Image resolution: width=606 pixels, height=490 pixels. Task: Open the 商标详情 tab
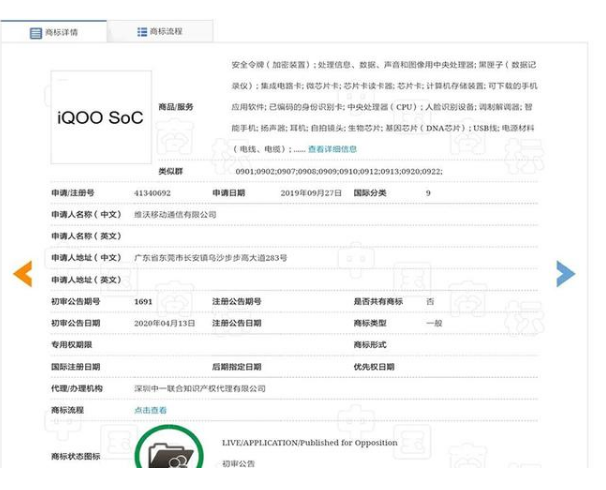[54, 32]
